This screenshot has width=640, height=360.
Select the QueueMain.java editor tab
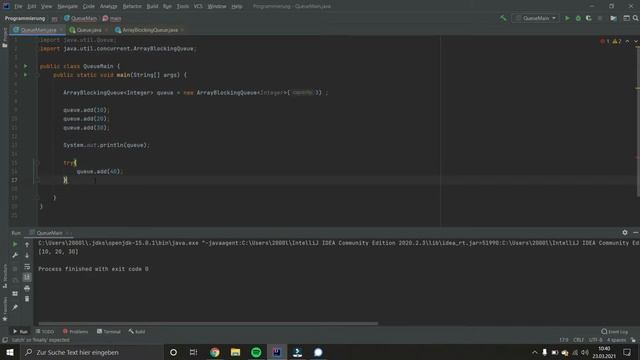[38, 30]
